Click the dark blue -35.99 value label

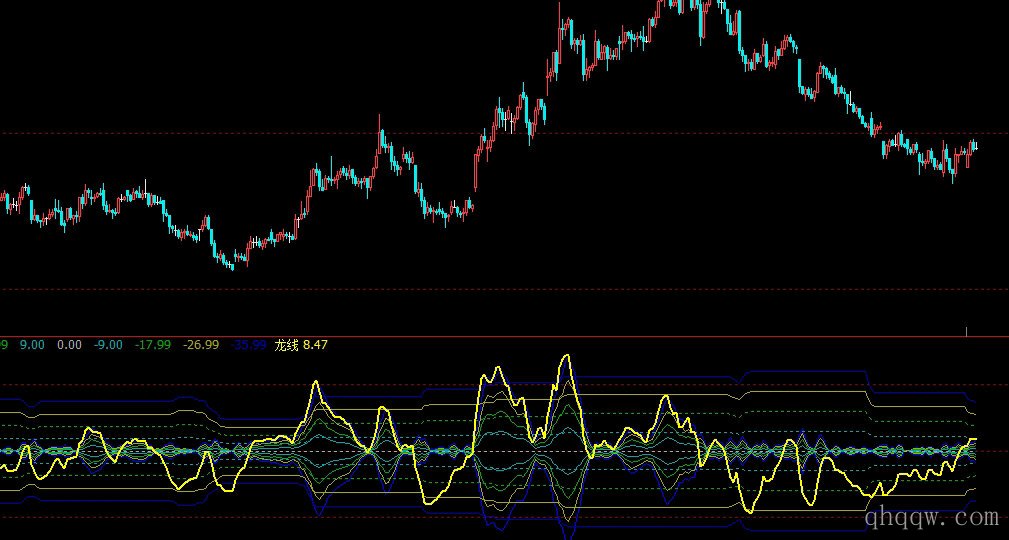coord(249,345)
